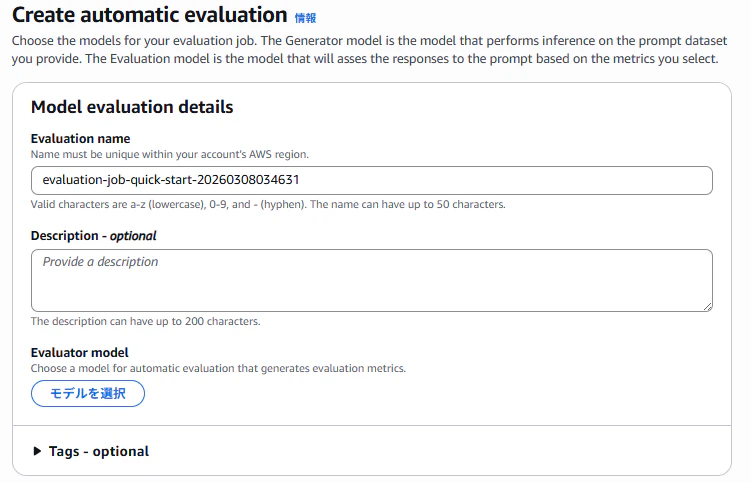Click the 'Name must be unique' hint
The width and height of the screenshot is (751, 483).
coord(170,154)
